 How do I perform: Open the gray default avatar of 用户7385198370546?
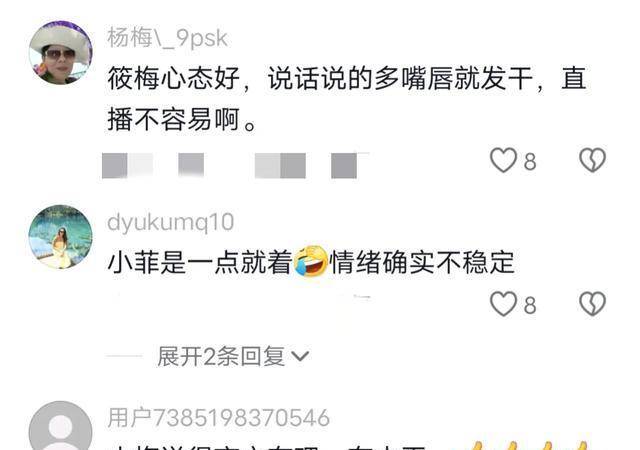(x=61, y=426)
